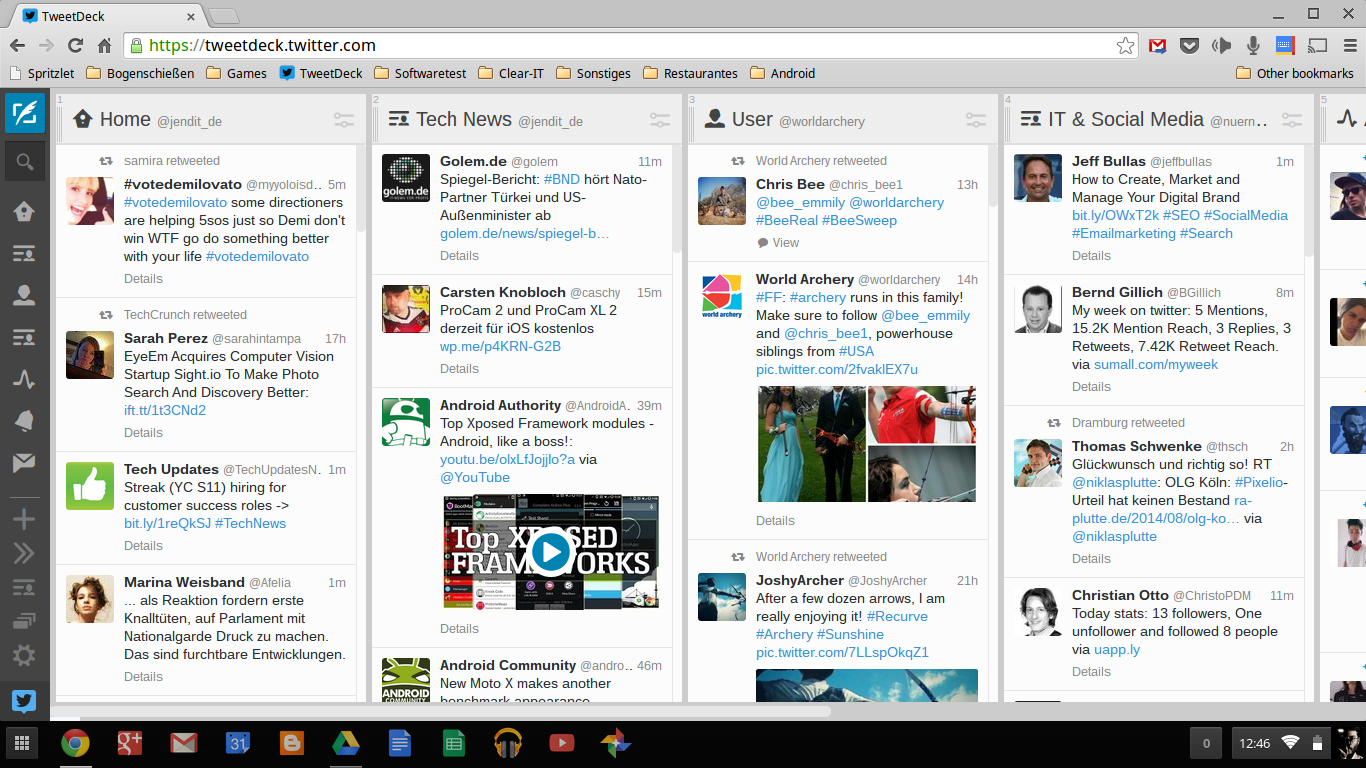Open Google Calendar from the shelf
The height and width of the screenshot is (768, 1366).
(237, 743)
